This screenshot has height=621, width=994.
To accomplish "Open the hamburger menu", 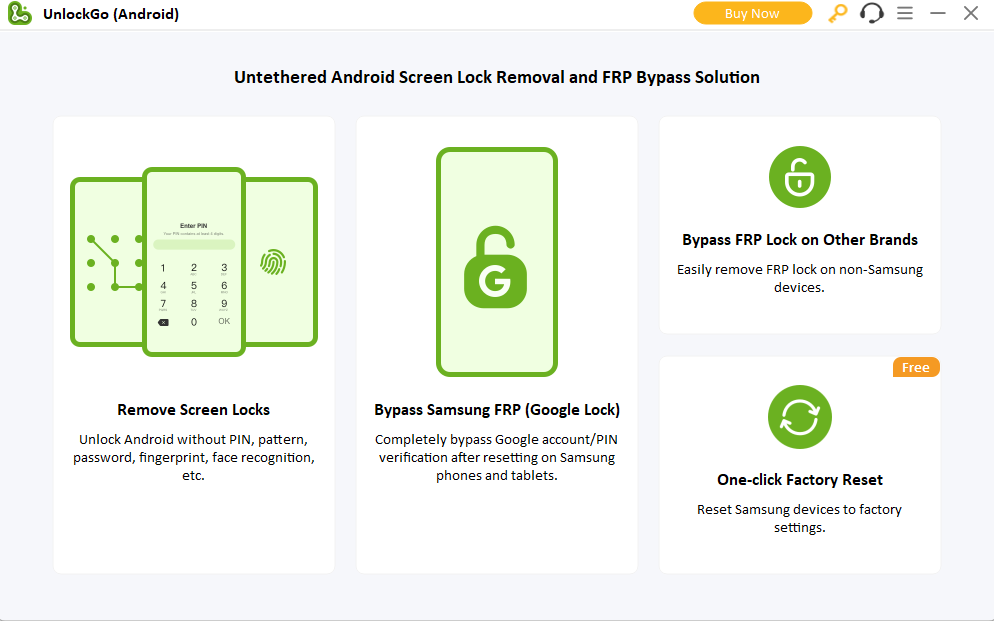I will point(905,14).
